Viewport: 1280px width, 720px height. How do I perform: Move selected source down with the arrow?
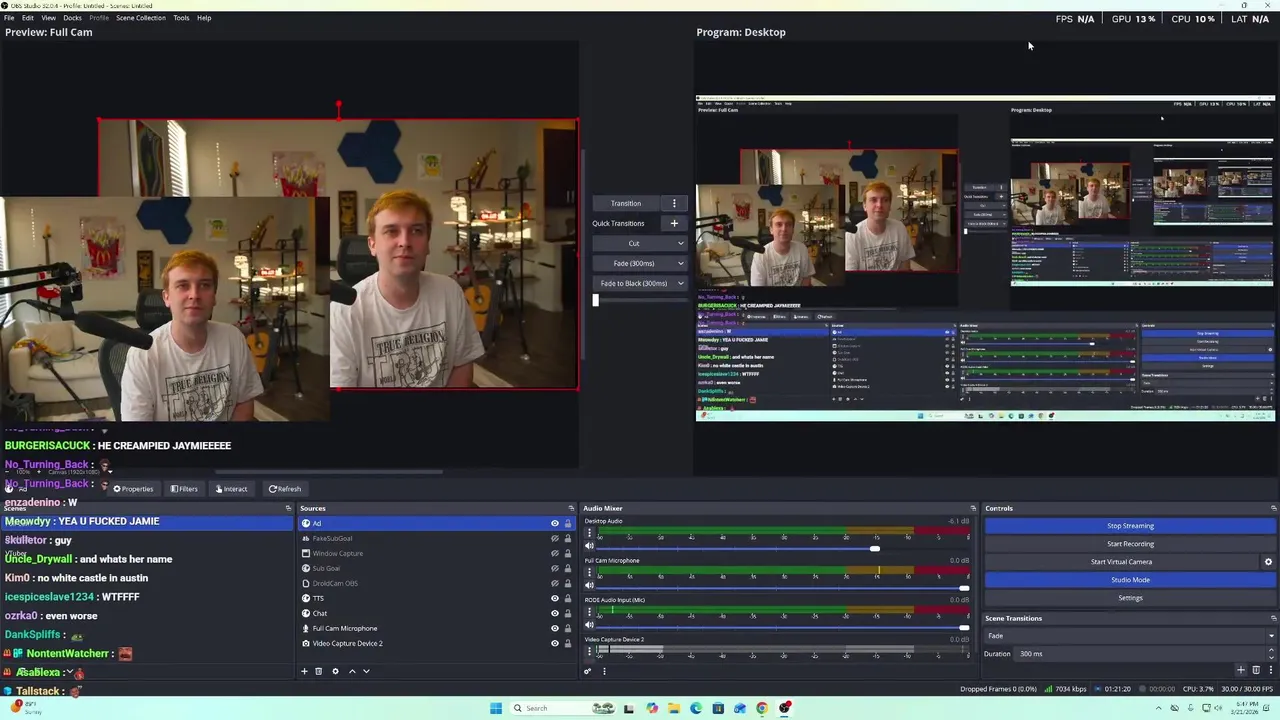[366, 671]
